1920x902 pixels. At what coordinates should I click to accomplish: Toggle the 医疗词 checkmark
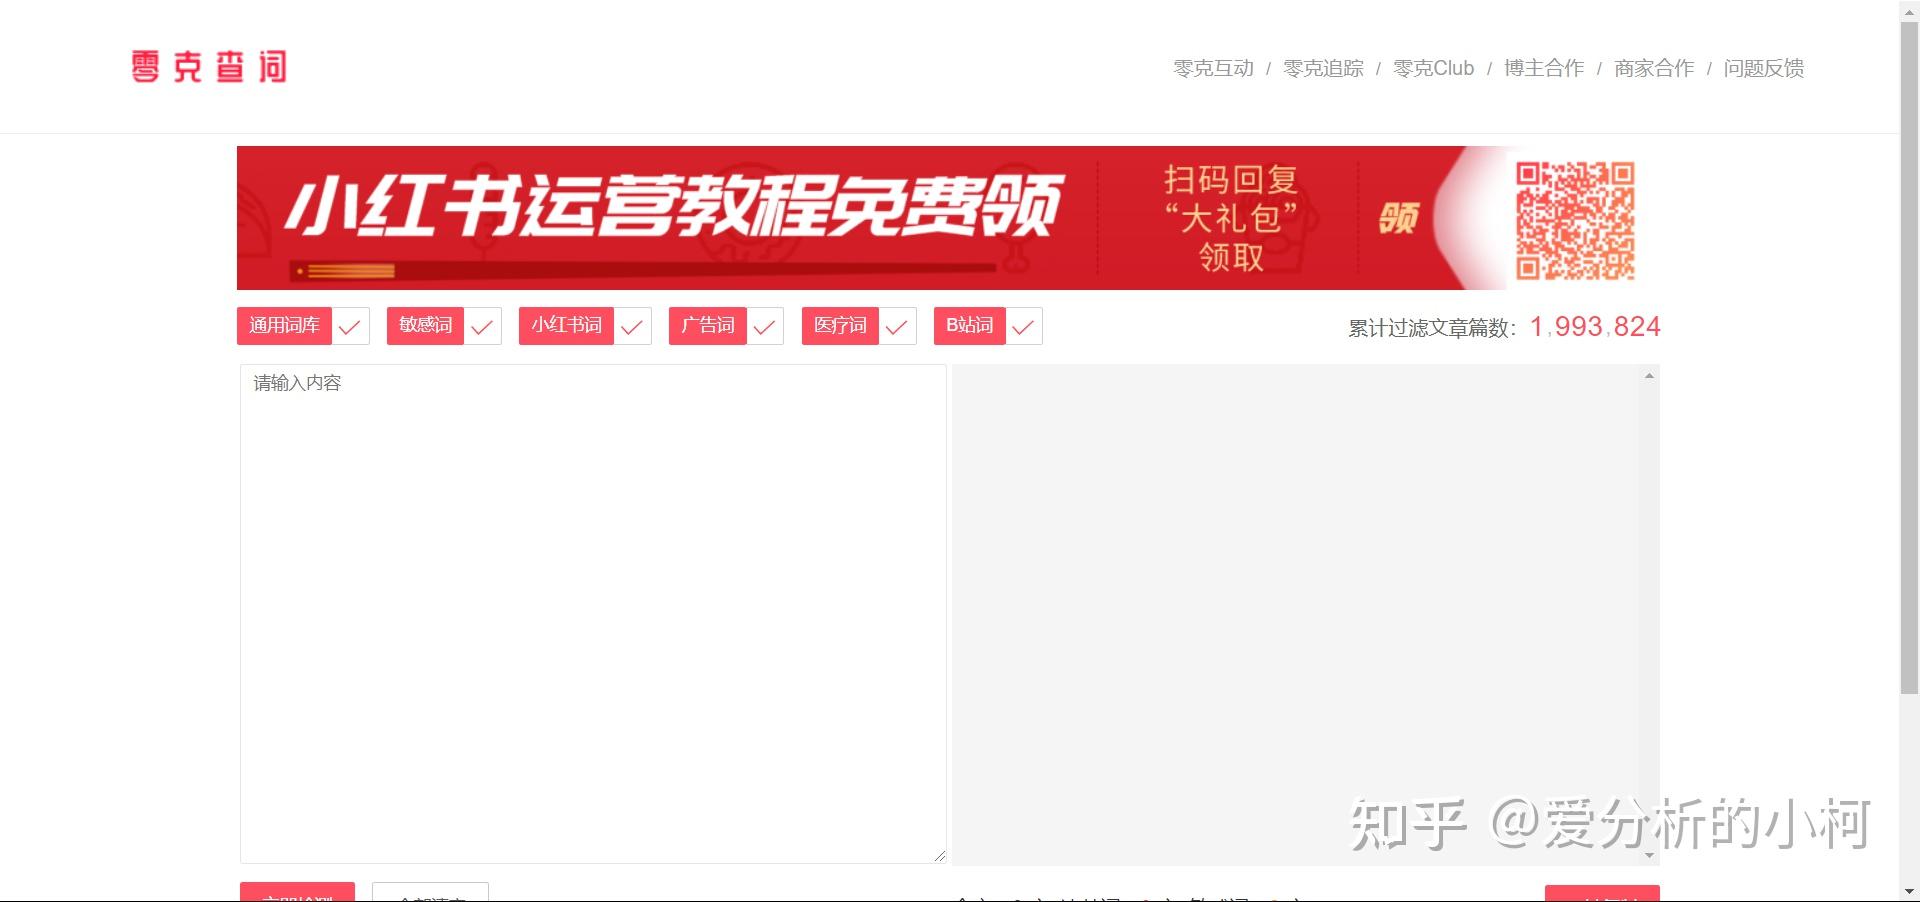pos(897,326)
